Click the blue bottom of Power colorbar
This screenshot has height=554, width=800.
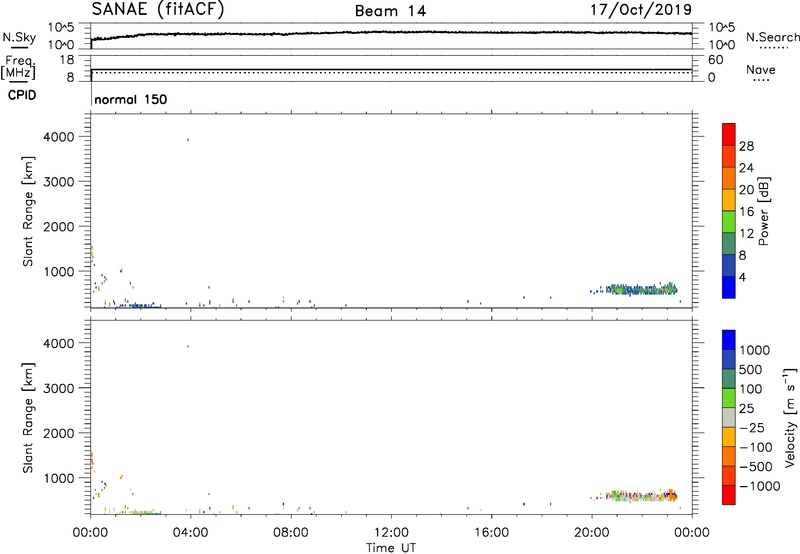(729, 287)
